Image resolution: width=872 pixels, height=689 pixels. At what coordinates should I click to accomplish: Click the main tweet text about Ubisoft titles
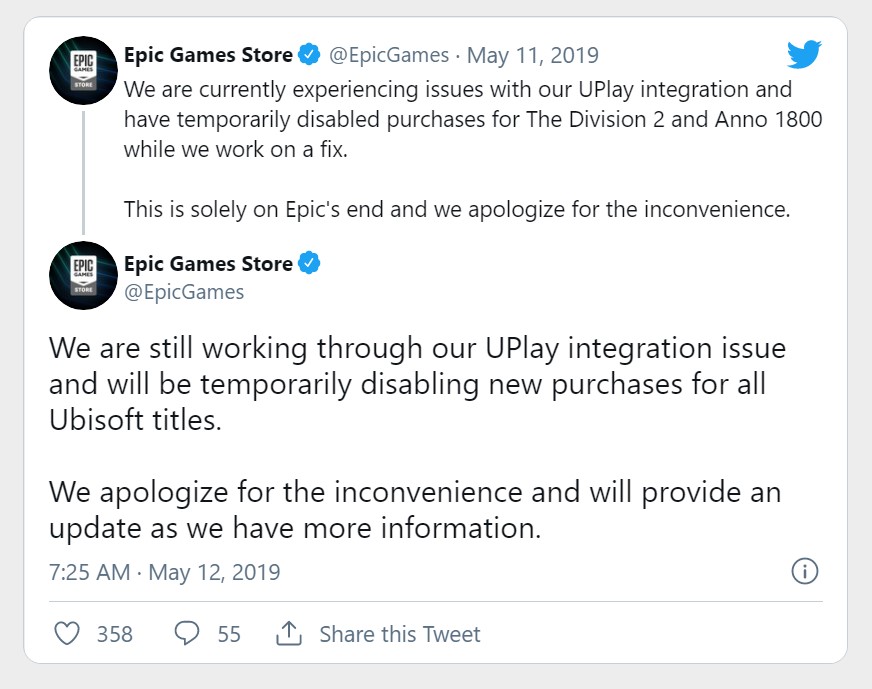click(417, 384)
